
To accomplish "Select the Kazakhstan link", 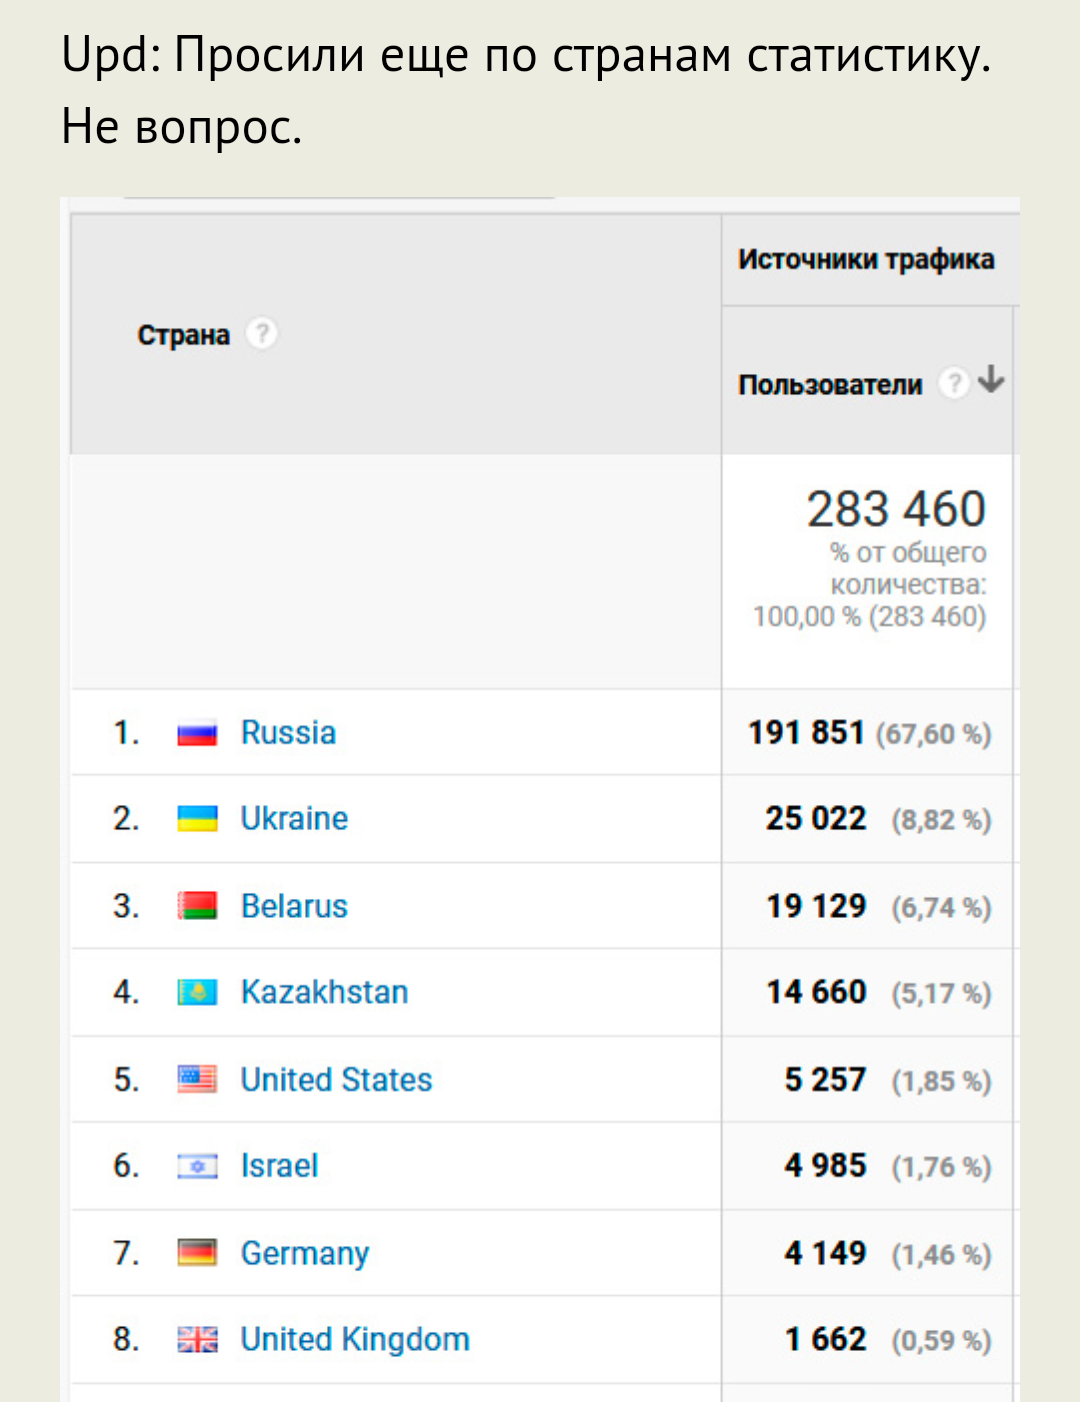I will pyautogui.click(x=324, y=992).
